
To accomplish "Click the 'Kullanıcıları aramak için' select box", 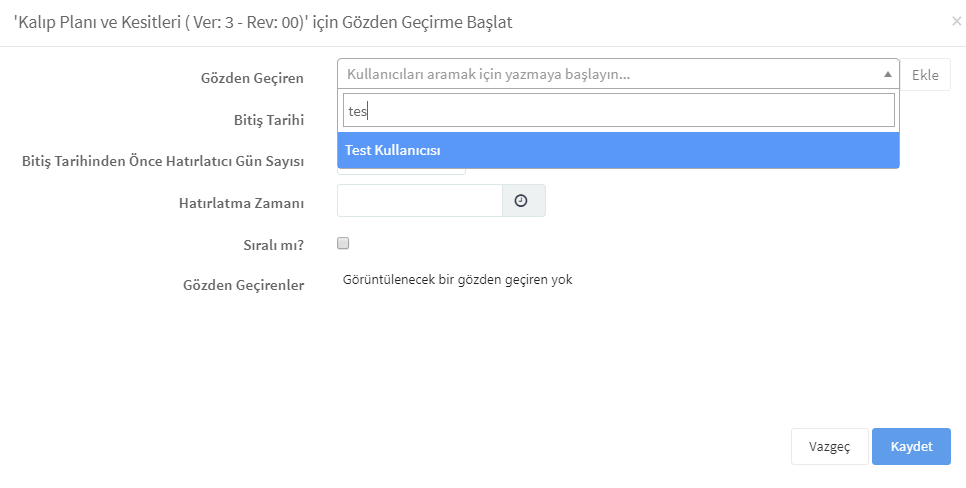I will pyautogui.click(x=619, y=75).
